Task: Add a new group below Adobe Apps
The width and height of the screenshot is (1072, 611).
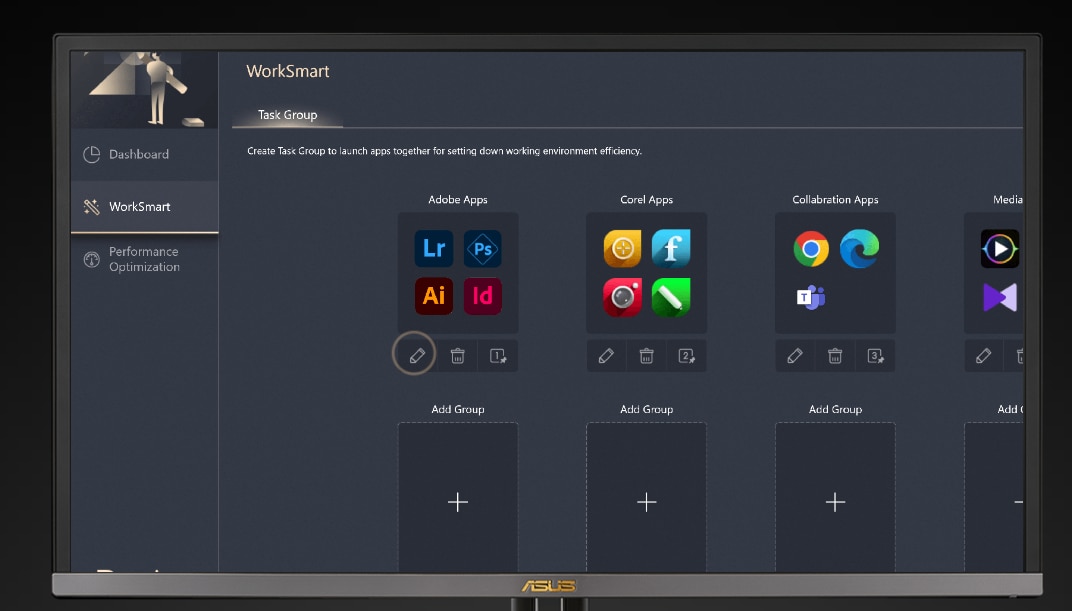Action: coord(458,502)
